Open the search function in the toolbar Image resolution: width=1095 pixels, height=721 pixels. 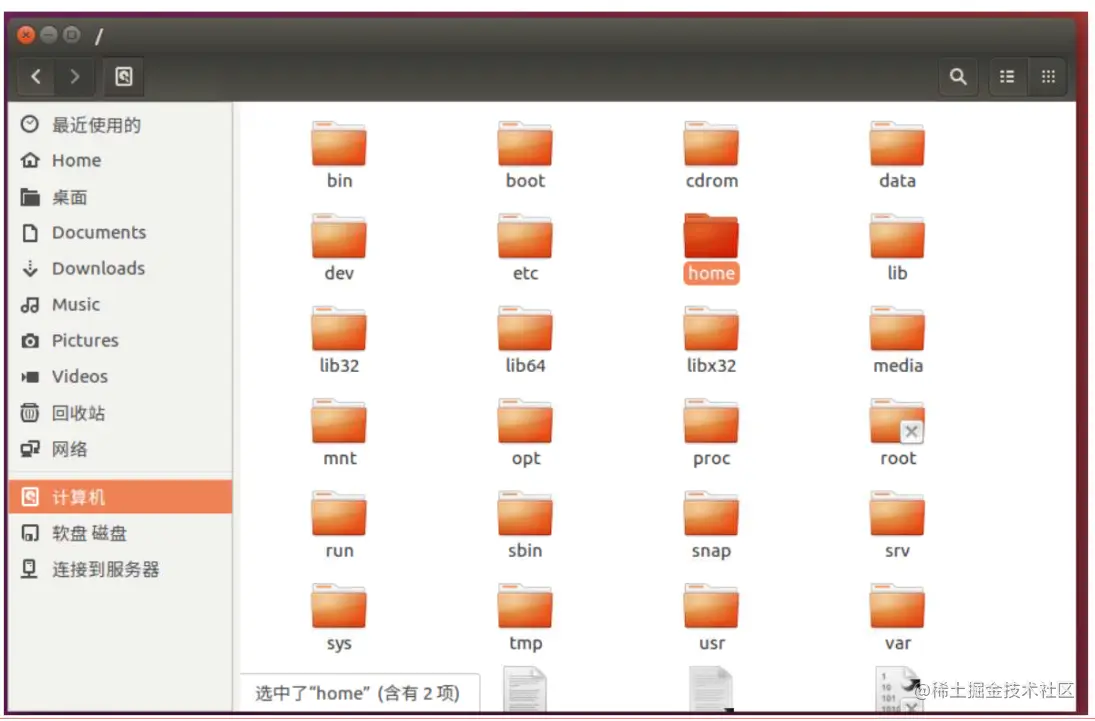point(958,76)
